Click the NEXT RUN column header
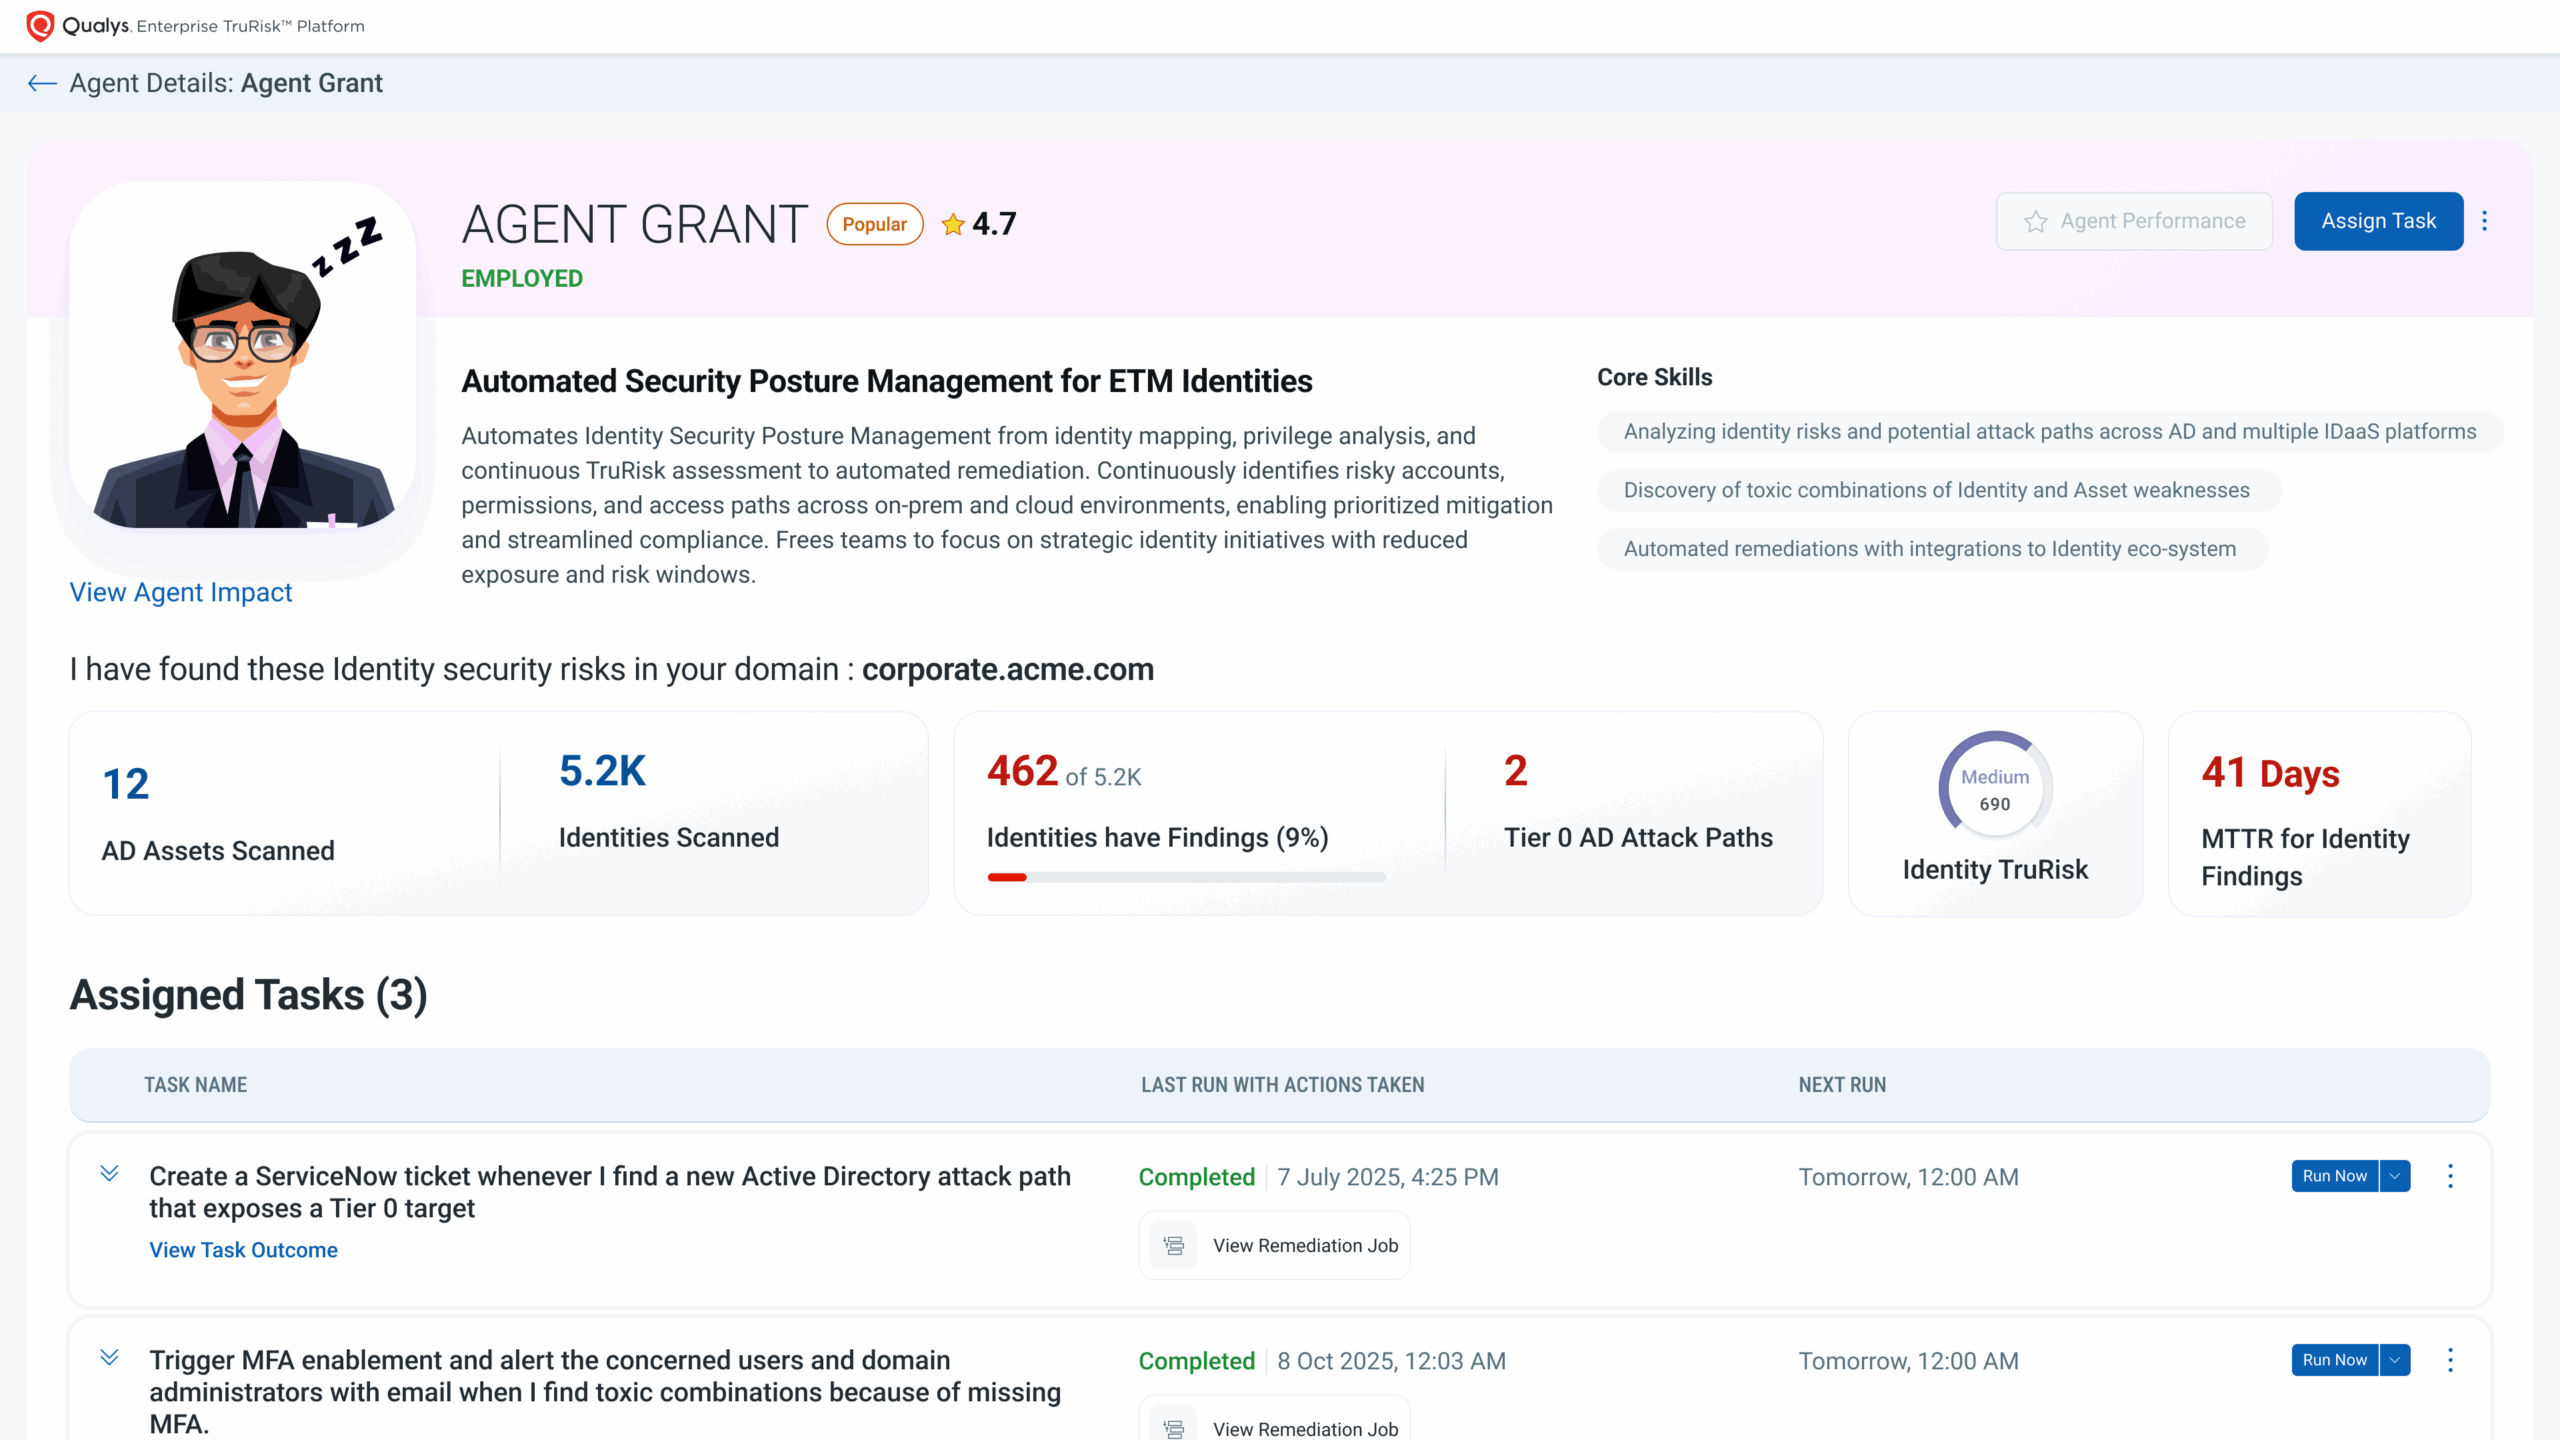 1842,1085
